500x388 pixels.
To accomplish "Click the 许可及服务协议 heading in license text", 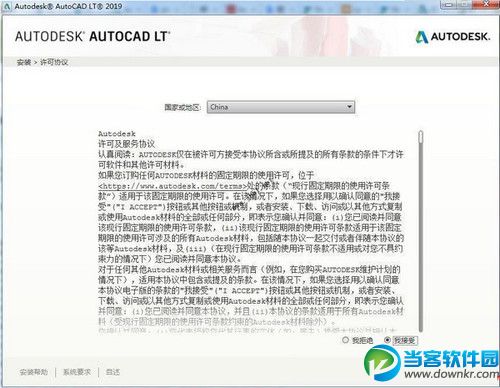I will [x=126, y=144].
